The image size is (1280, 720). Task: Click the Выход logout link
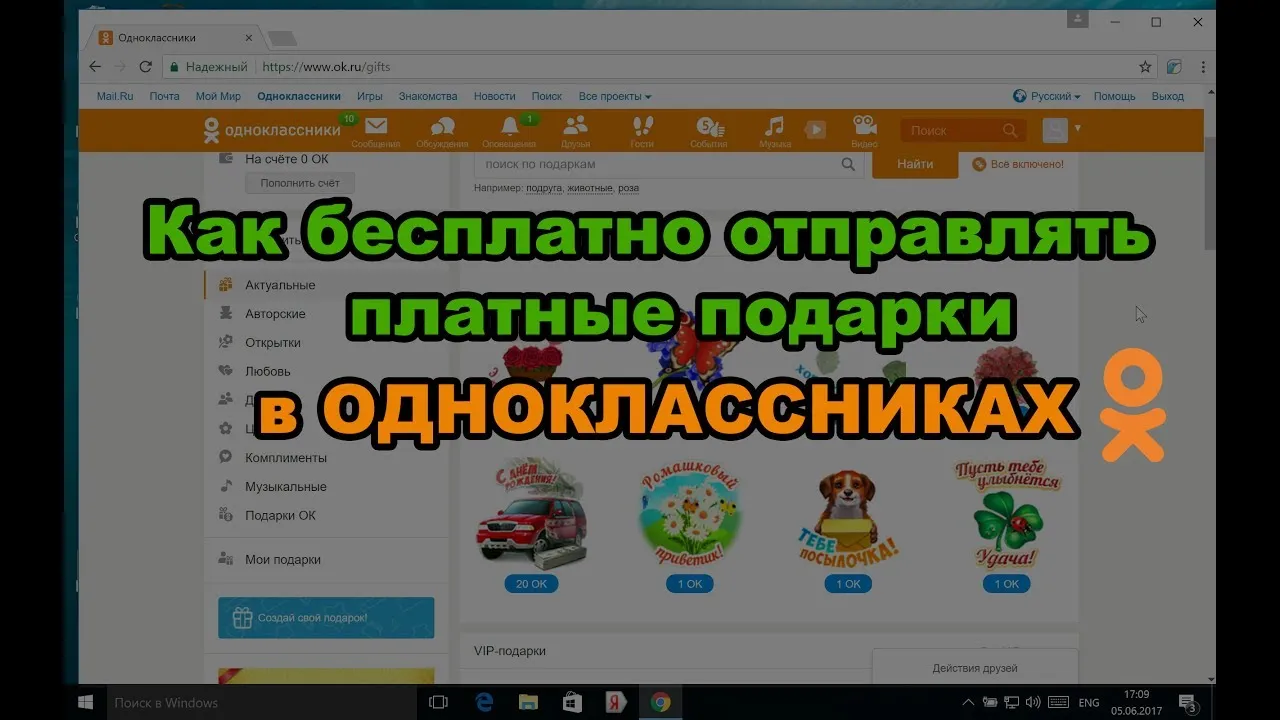coord(1168,96)
